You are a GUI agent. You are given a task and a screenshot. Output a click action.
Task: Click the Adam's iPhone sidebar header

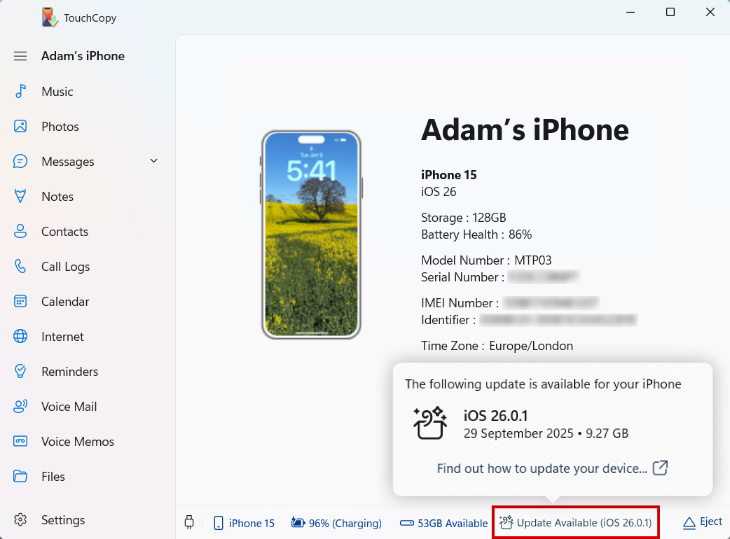(x=83, y=56)
